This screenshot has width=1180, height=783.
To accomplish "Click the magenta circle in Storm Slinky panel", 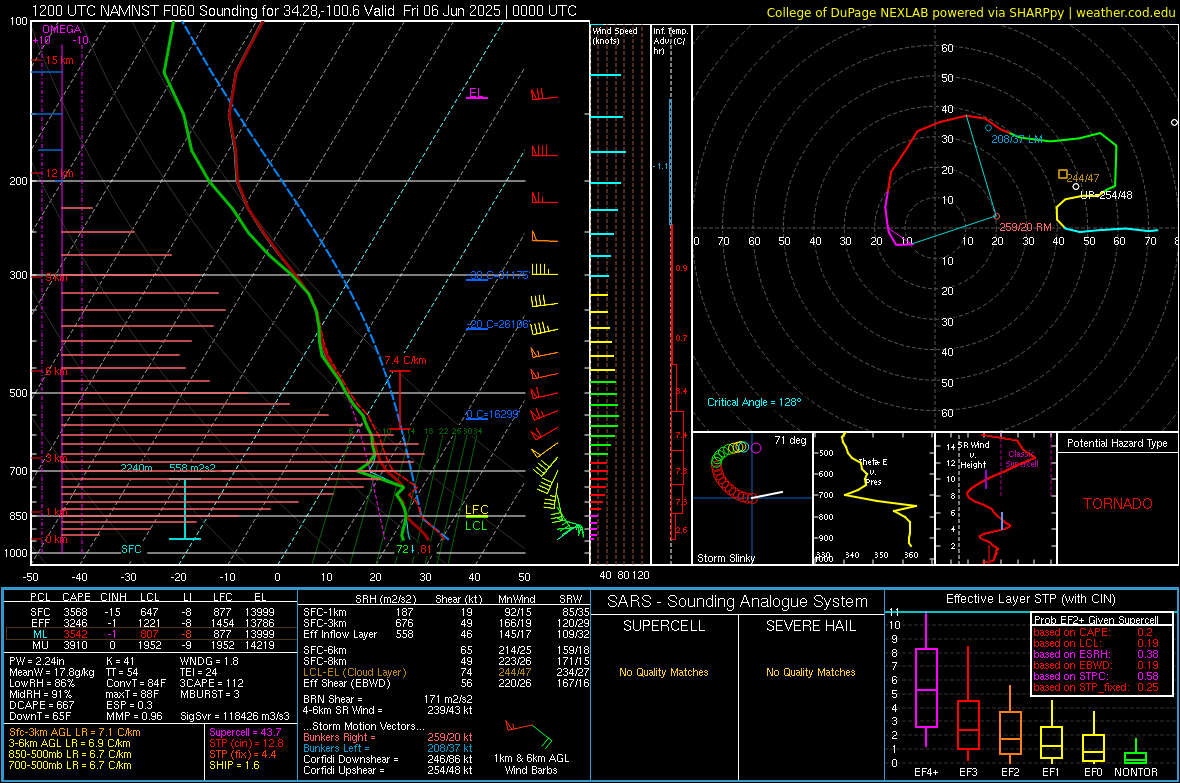I will coord(756,448).
